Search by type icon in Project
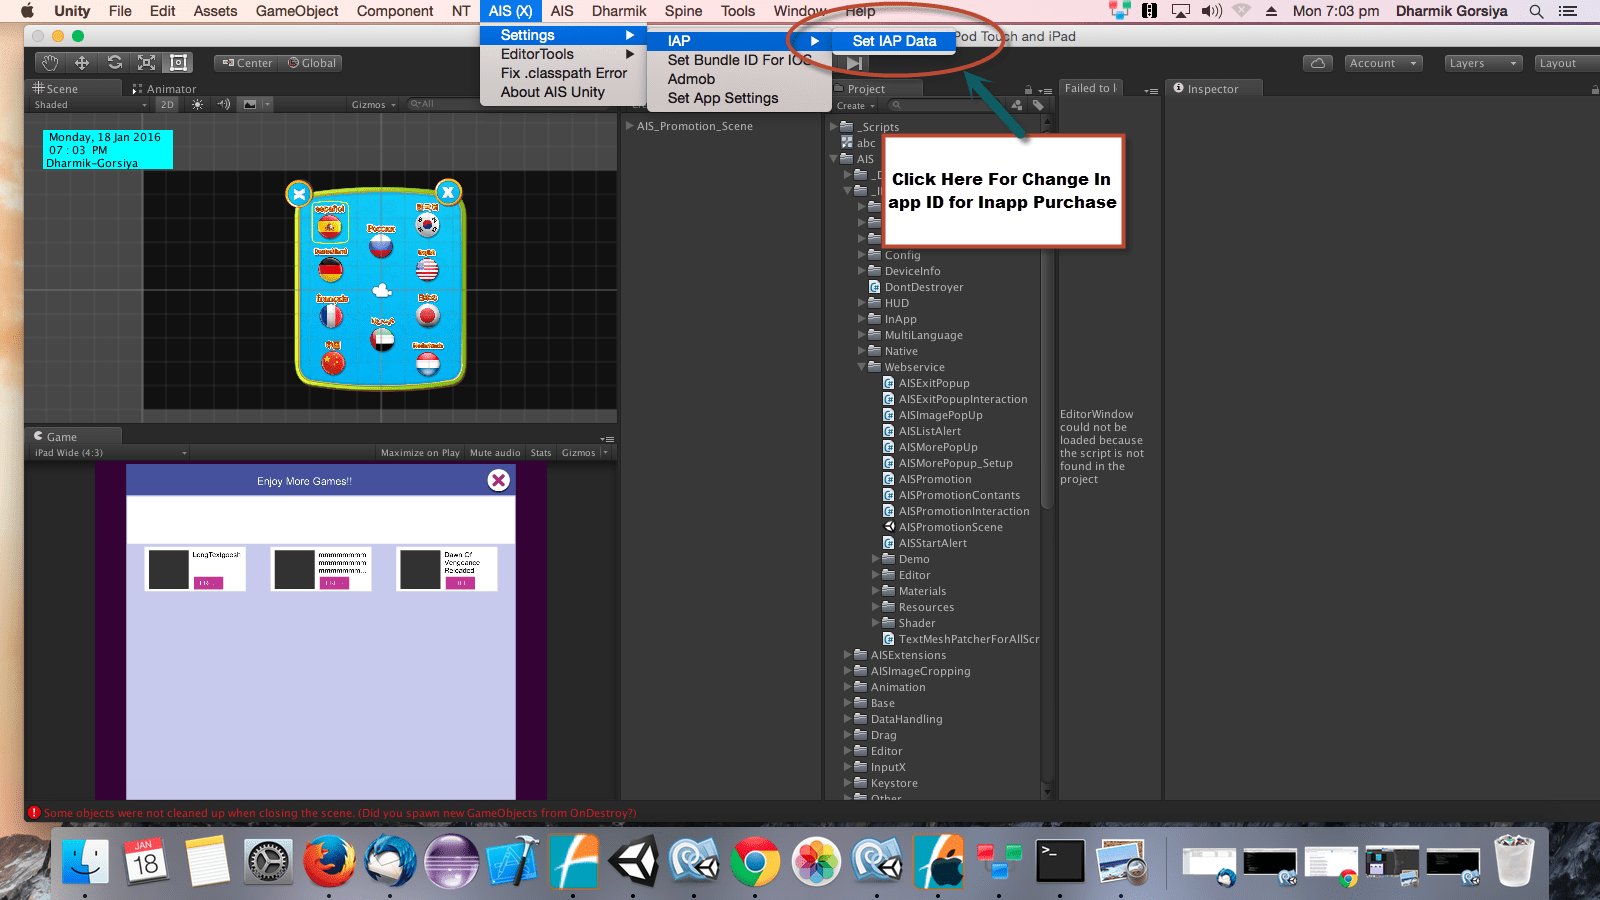The width and height of the screenshot is (1600, 900). pyautogui.click(x=1018, y=105)
